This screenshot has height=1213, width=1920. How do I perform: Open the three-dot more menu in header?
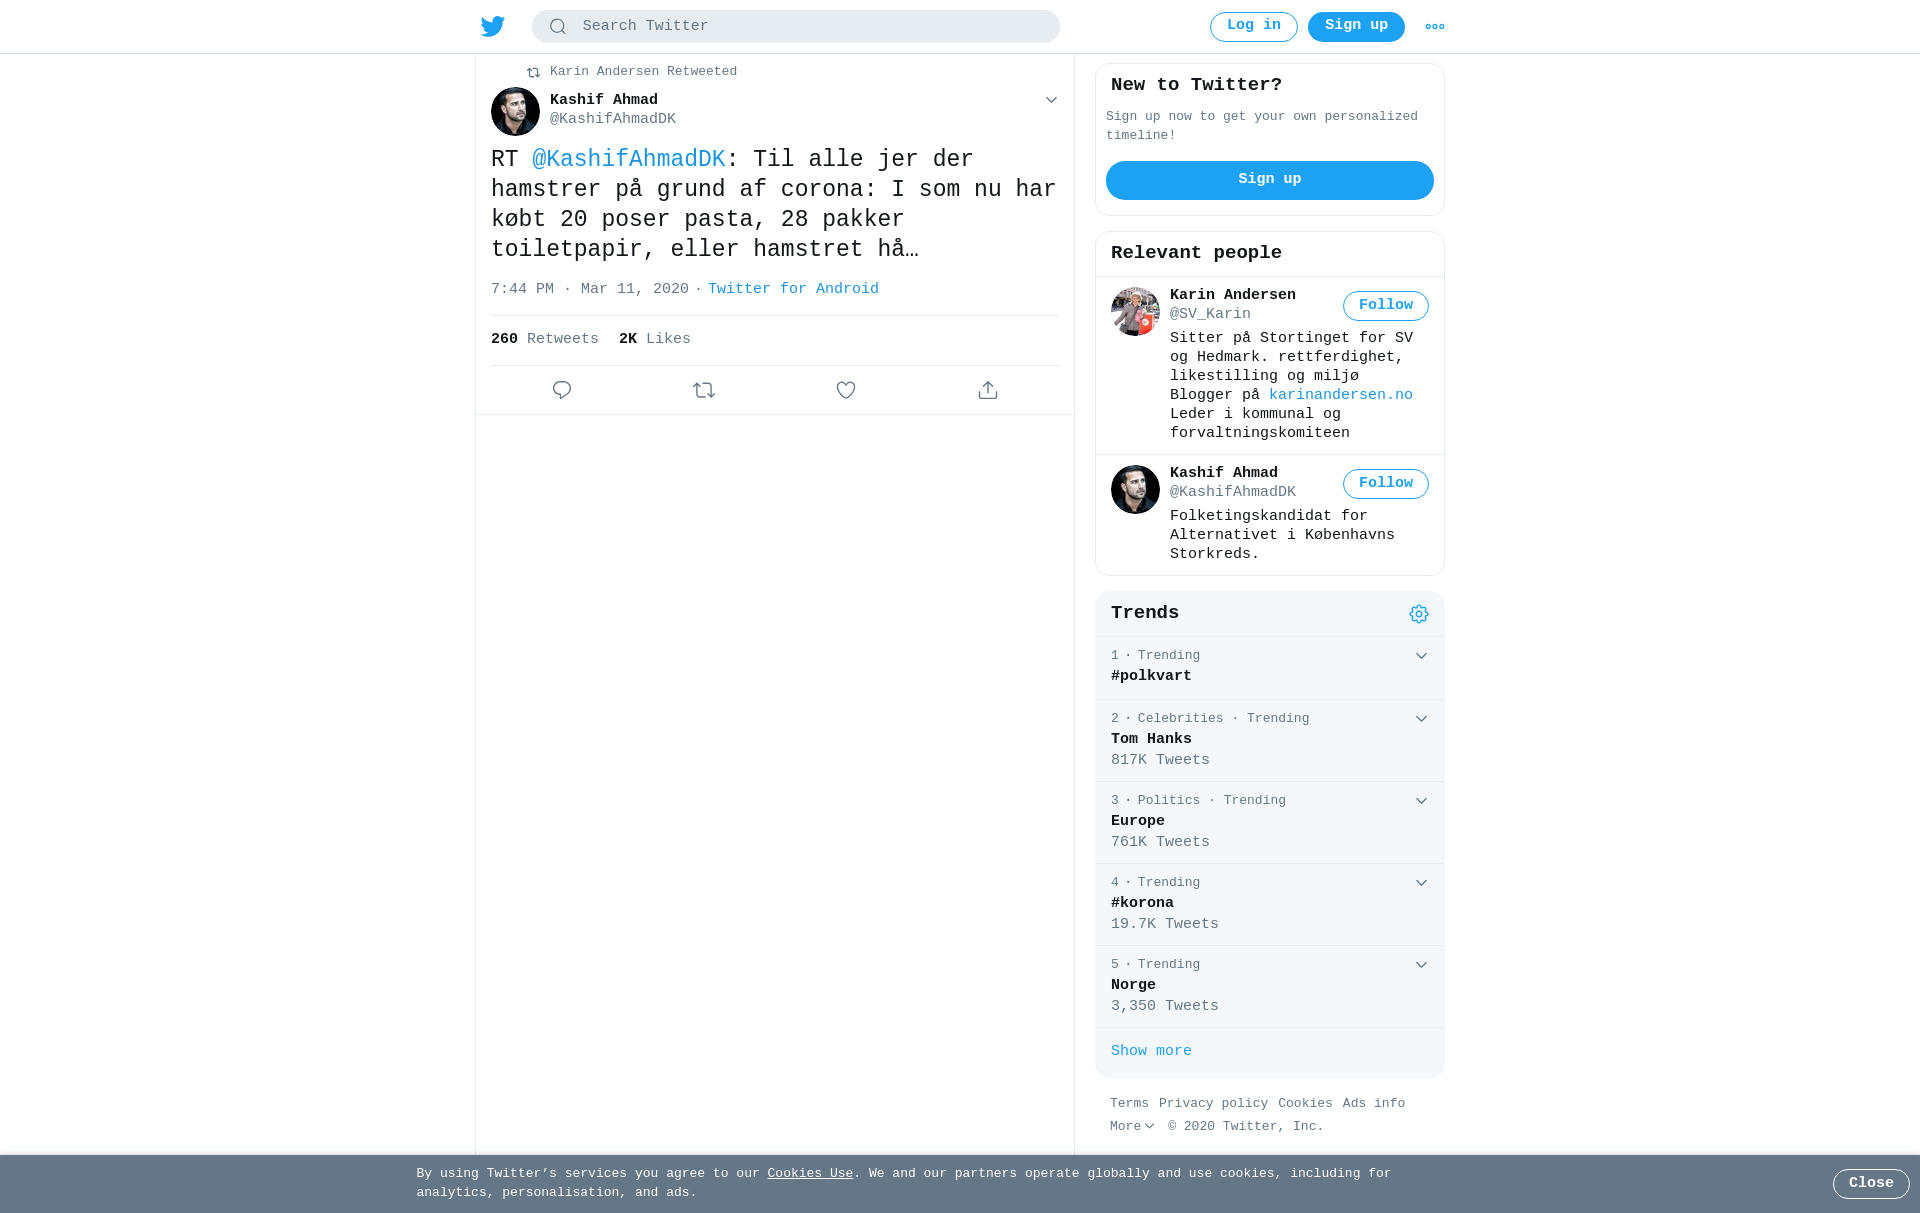[1435, 27]
